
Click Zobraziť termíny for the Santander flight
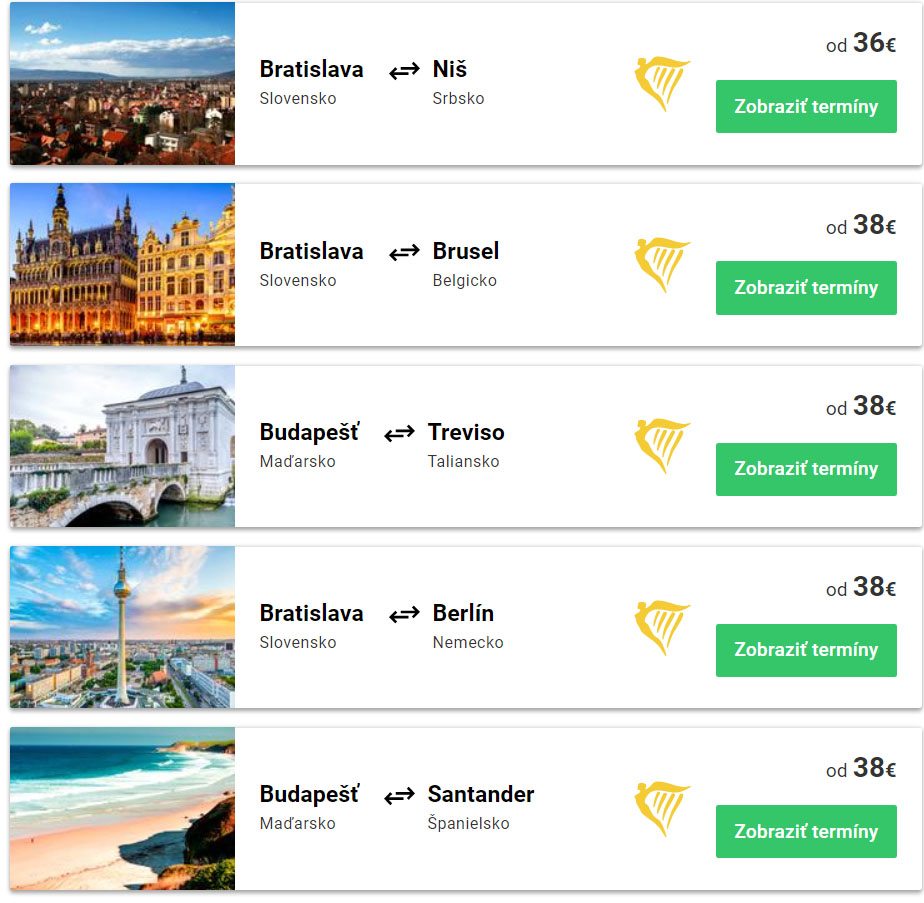pyautogui.click(x=806, y=832)
